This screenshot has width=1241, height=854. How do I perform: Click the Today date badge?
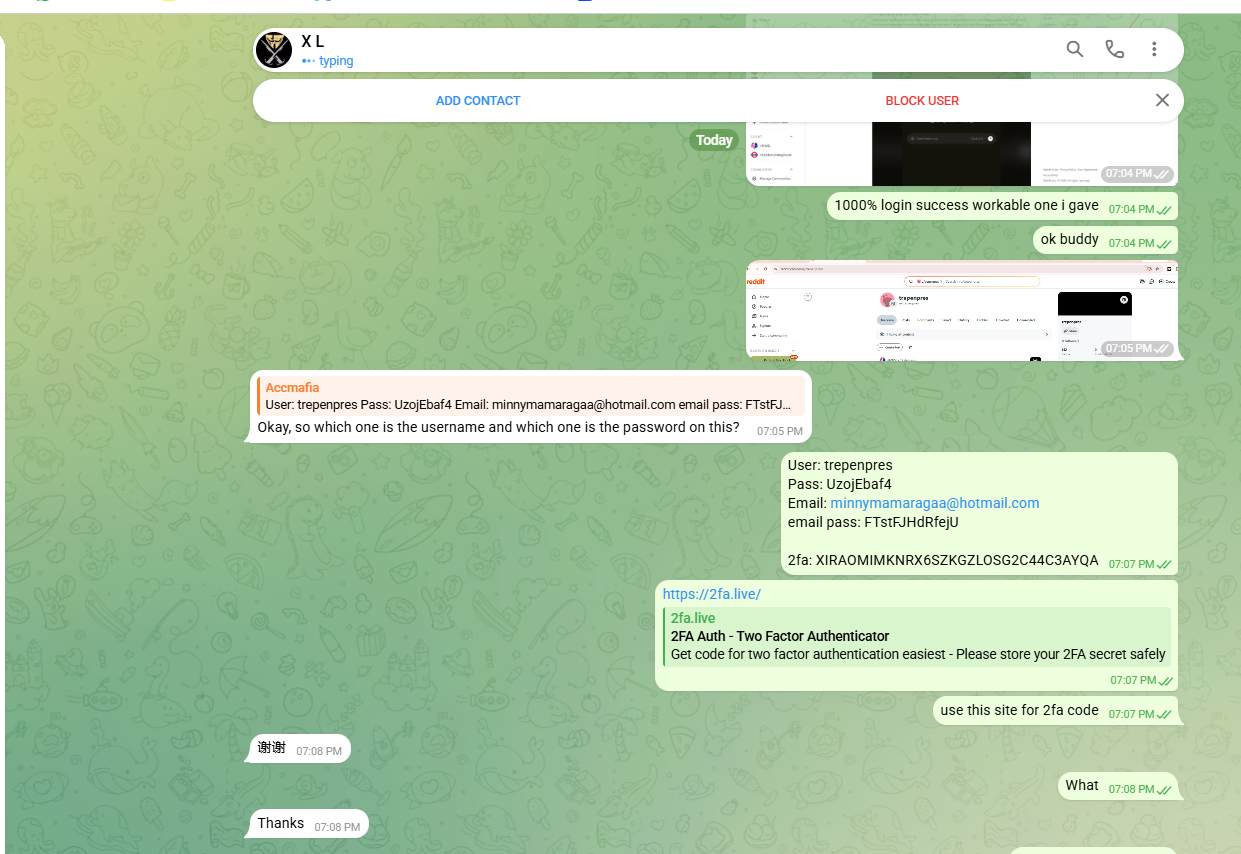(x=714, y=140)
